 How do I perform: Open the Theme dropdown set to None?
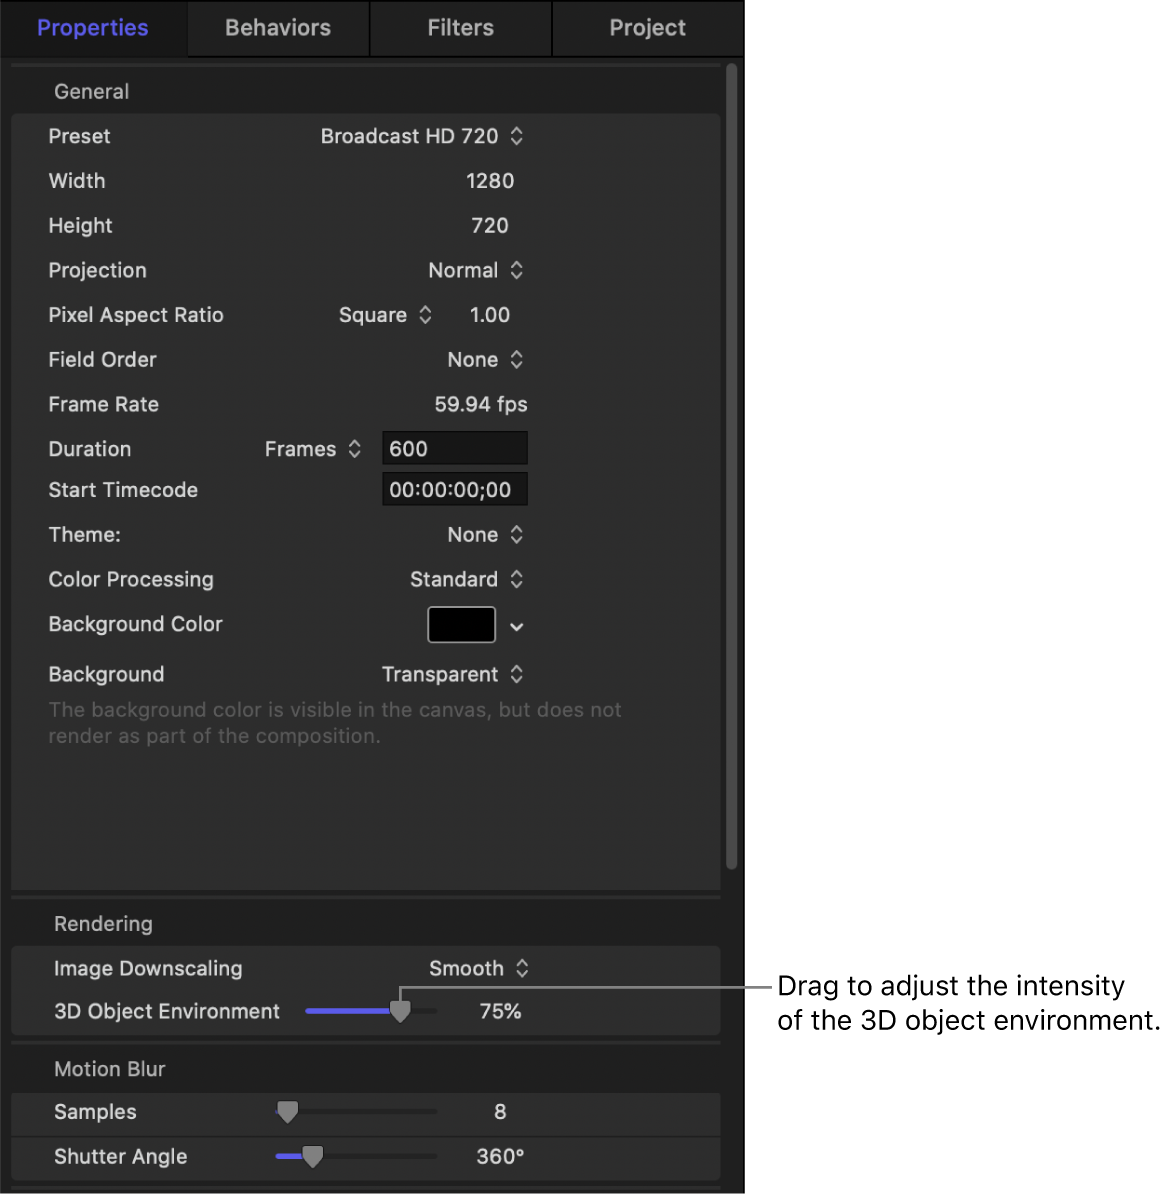(x=516, y=535)
